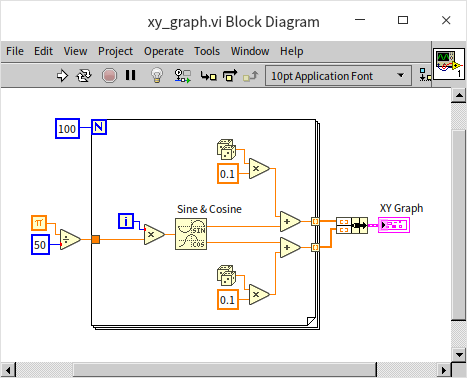Open the Help menu
This screenshot has height=378, width=467.
[x=292, y=52]
